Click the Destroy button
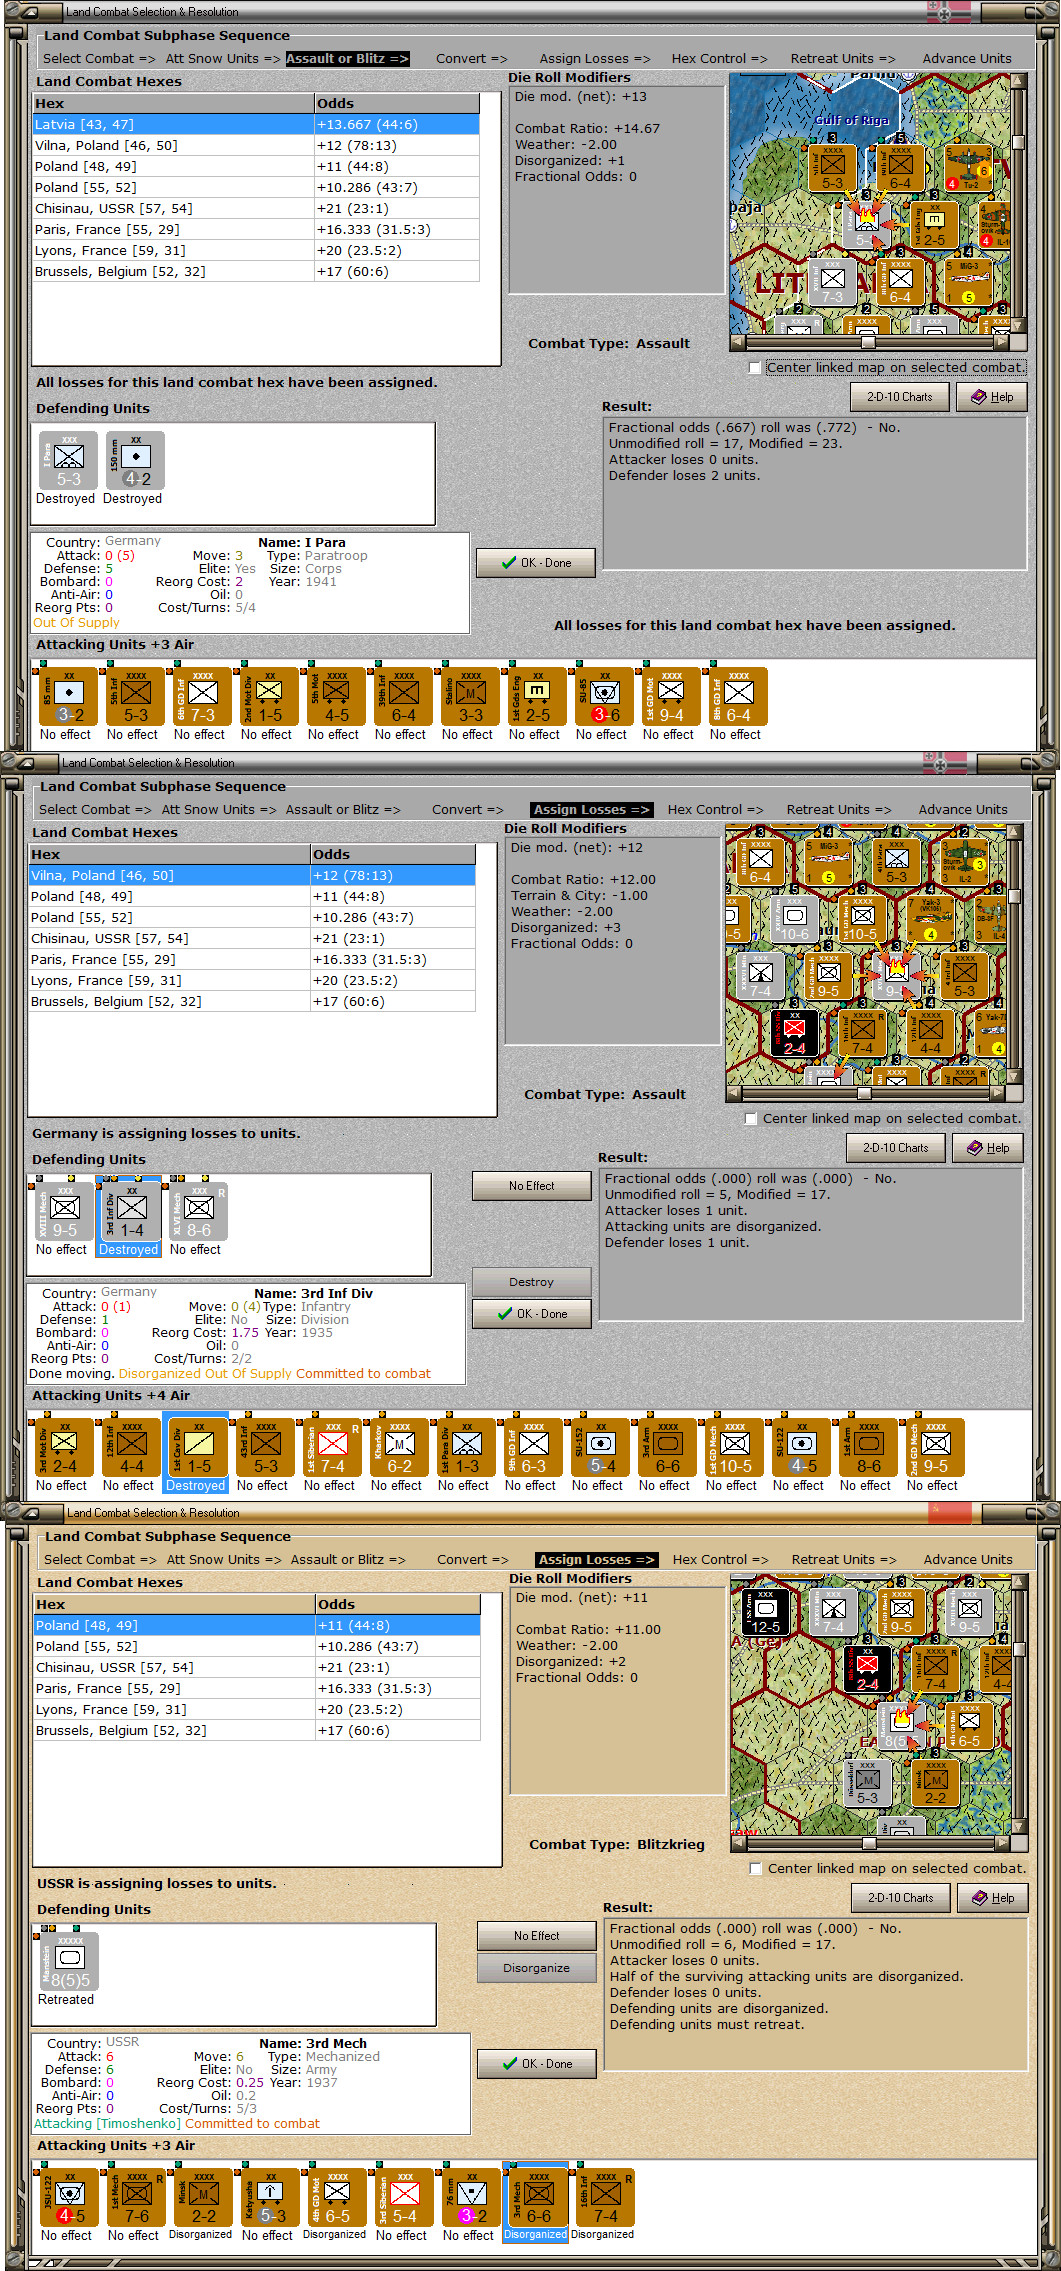Image resolution: width=1061 pixels, height=2271 pixels. 531,1282
